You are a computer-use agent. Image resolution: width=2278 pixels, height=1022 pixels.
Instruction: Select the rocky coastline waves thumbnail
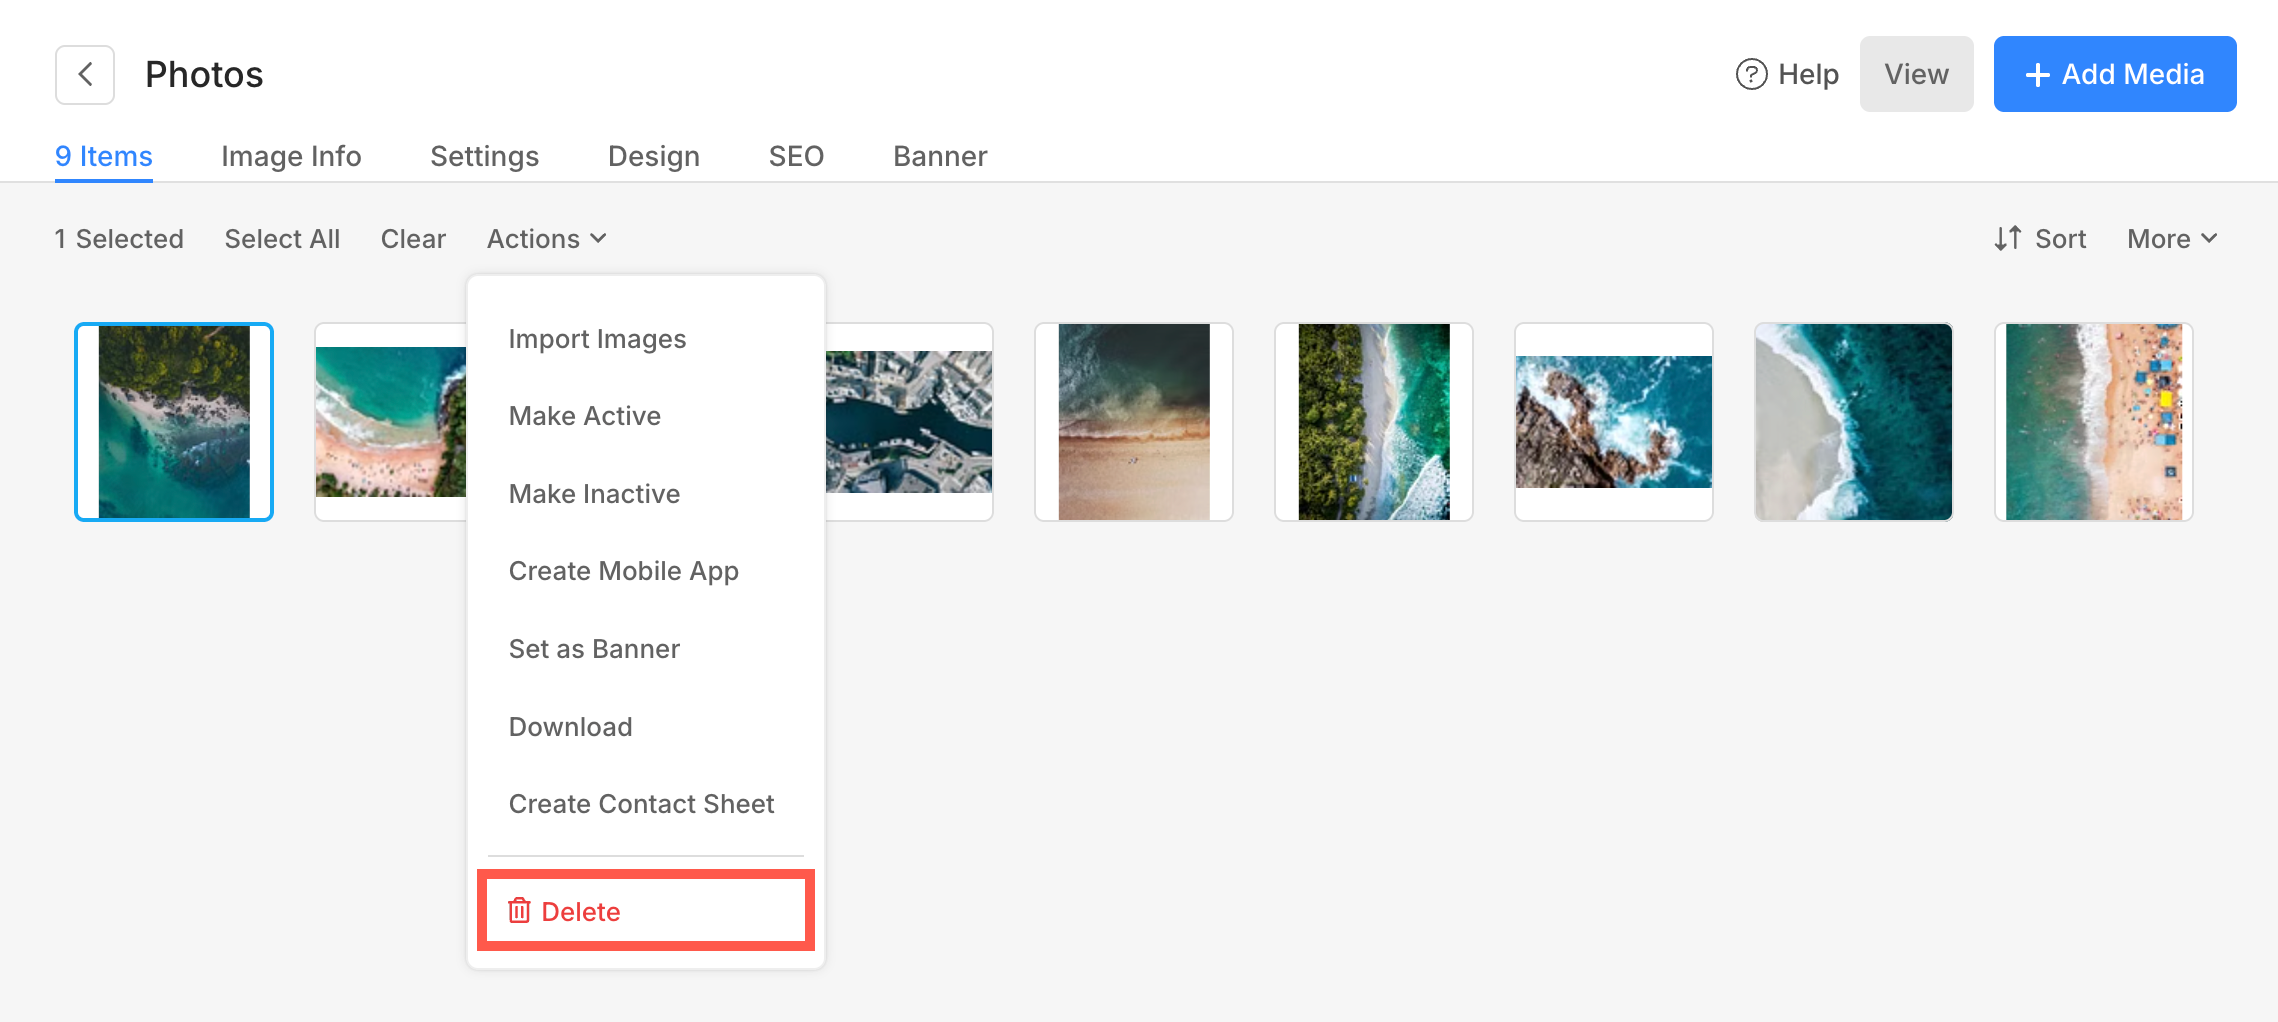pos(1613,421)
